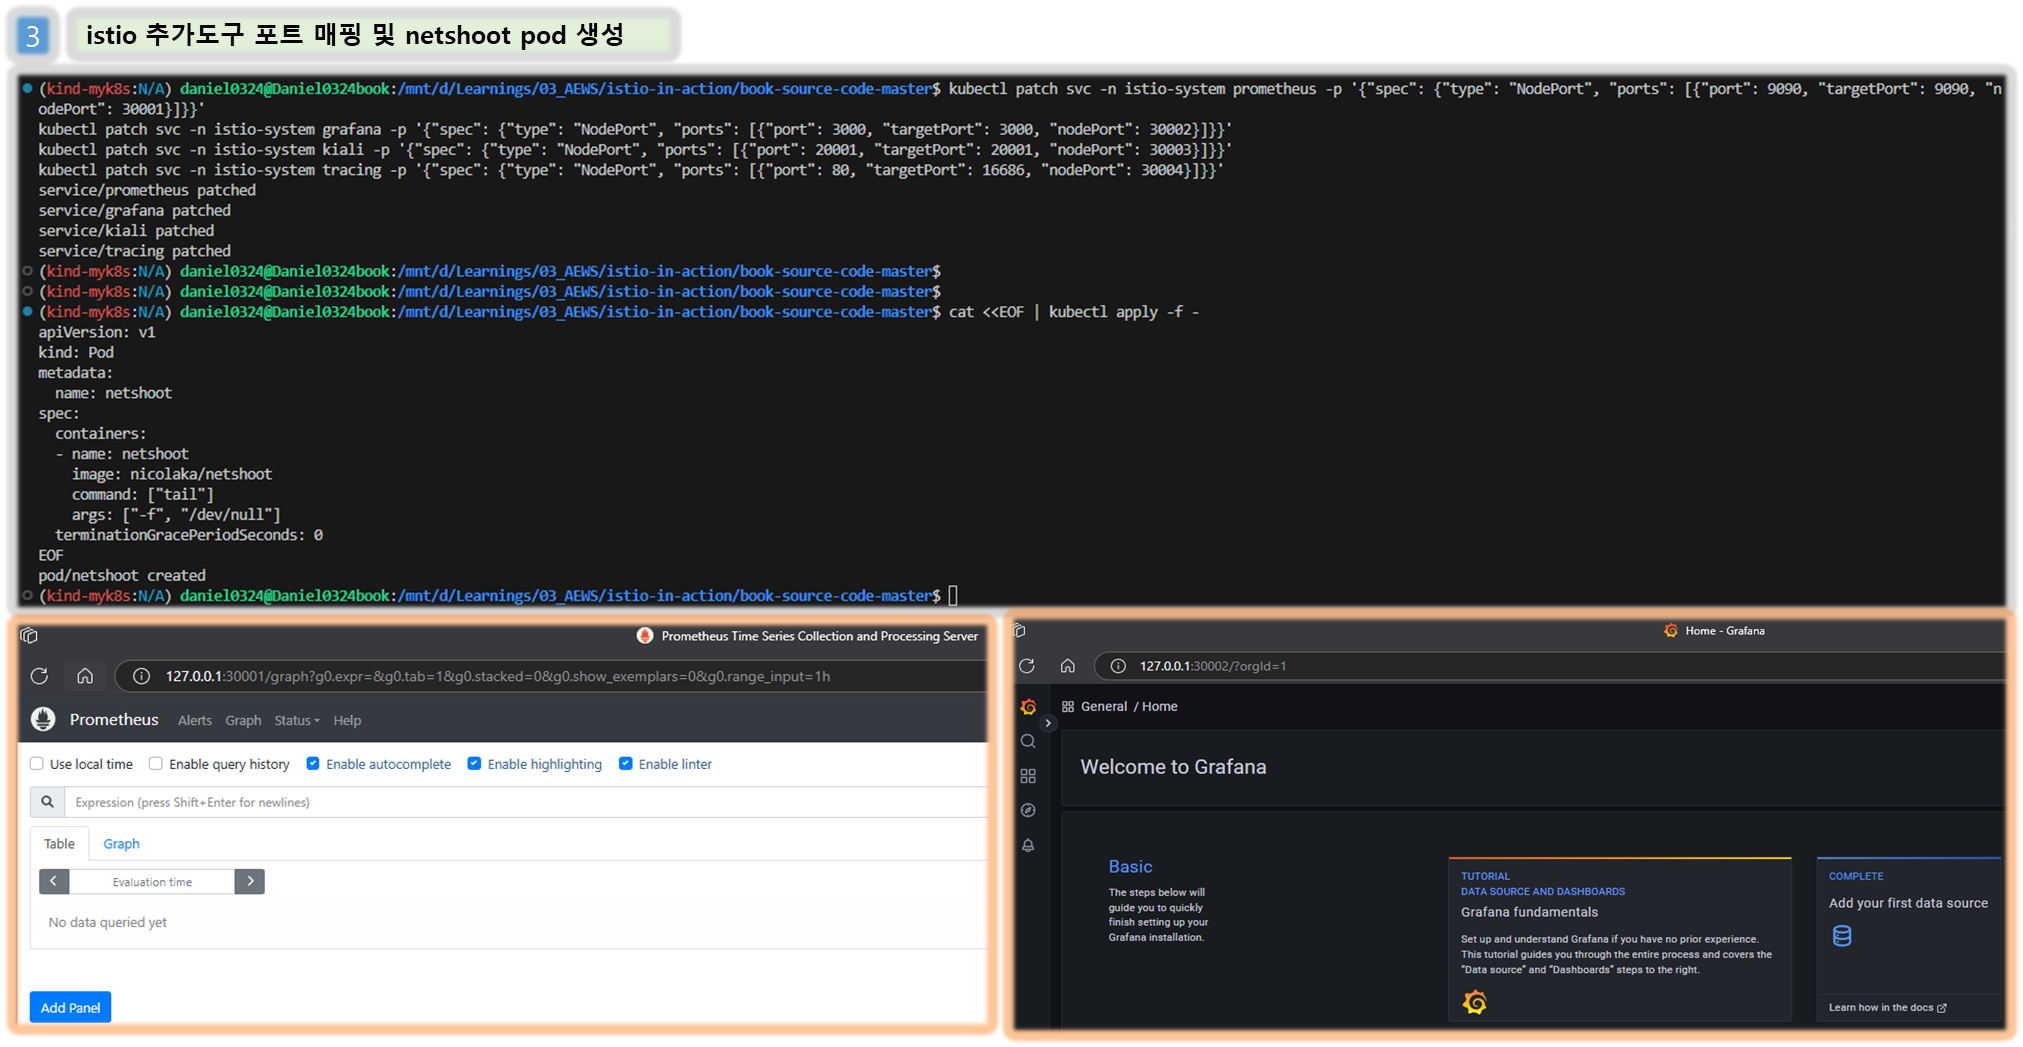Open the Grafana fundamentals tutorial card
Viewport: 2023px width, 1047px height.
(x=1619, y=939)
